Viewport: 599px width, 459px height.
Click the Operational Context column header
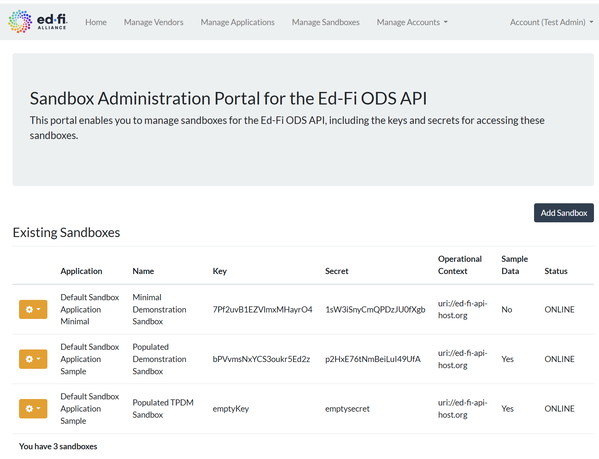(x=460, y=265)
